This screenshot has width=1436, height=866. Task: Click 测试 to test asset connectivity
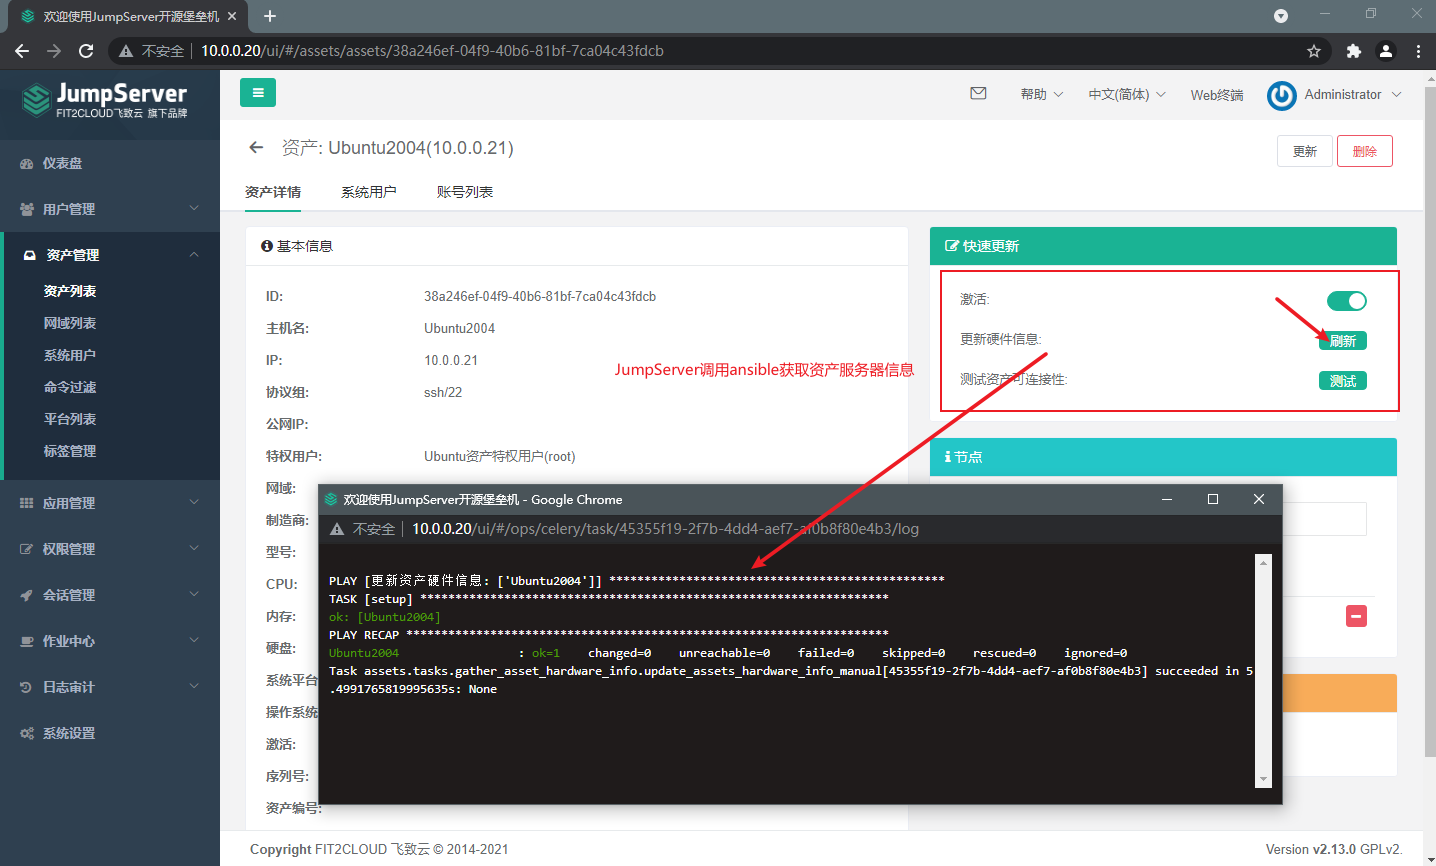tap(1343, 381)
